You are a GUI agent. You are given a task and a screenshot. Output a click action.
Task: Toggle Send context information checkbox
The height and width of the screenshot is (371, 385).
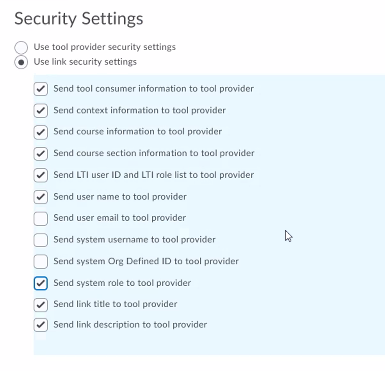(41, 111)
